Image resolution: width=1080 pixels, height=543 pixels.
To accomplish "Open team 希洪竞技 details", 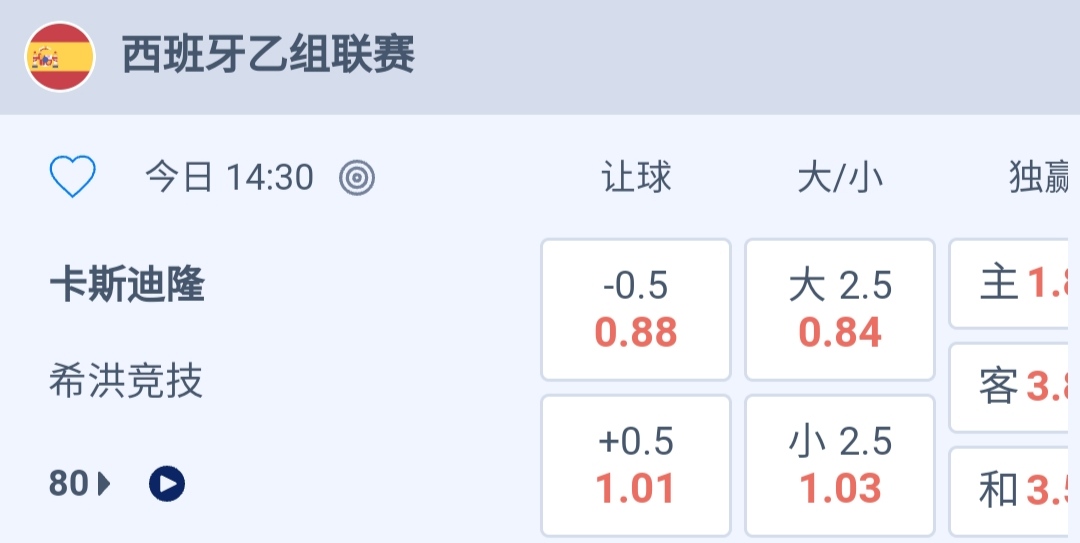I will (x=126, y=381).
